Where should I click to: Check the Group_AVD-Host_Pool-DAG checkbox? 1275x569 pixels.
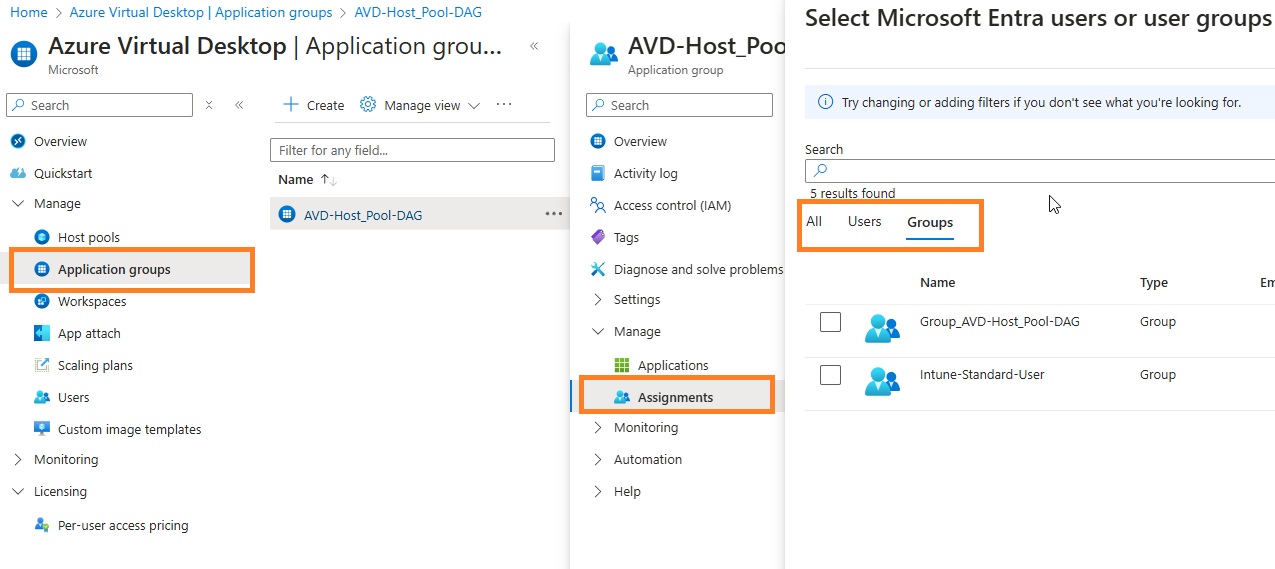point(830,322)
